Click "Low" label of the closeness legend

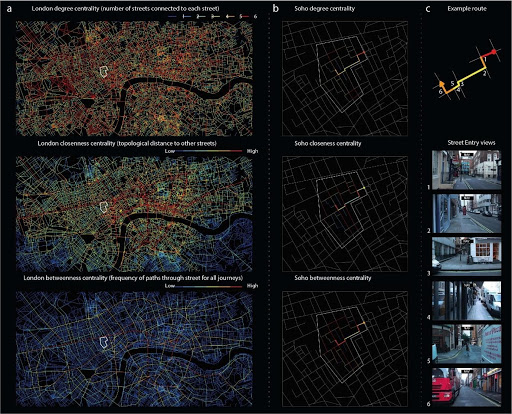(169, 151)
